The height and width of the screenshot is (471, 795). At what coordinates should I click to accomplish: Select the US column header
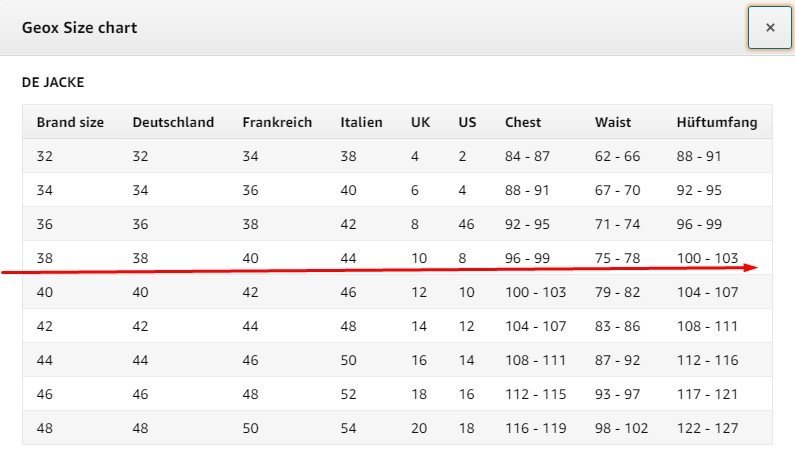pyautogui.click(x=467, y=122)
